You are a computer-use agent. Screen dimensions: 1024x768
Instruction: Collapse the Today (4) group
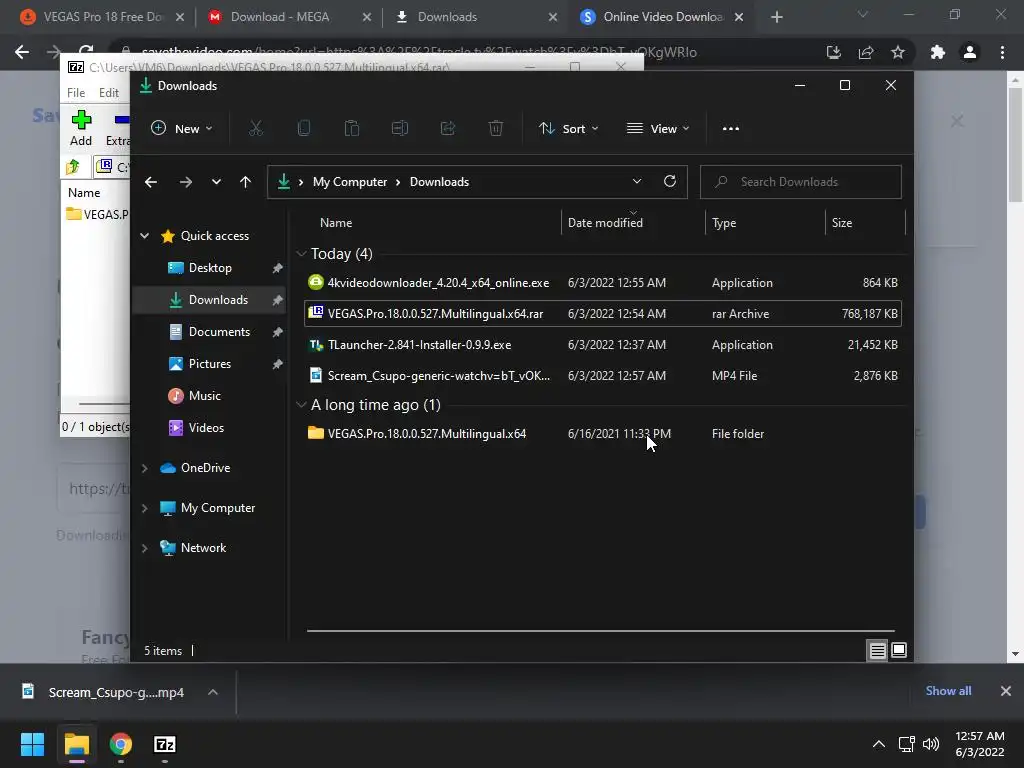(301, 254)
